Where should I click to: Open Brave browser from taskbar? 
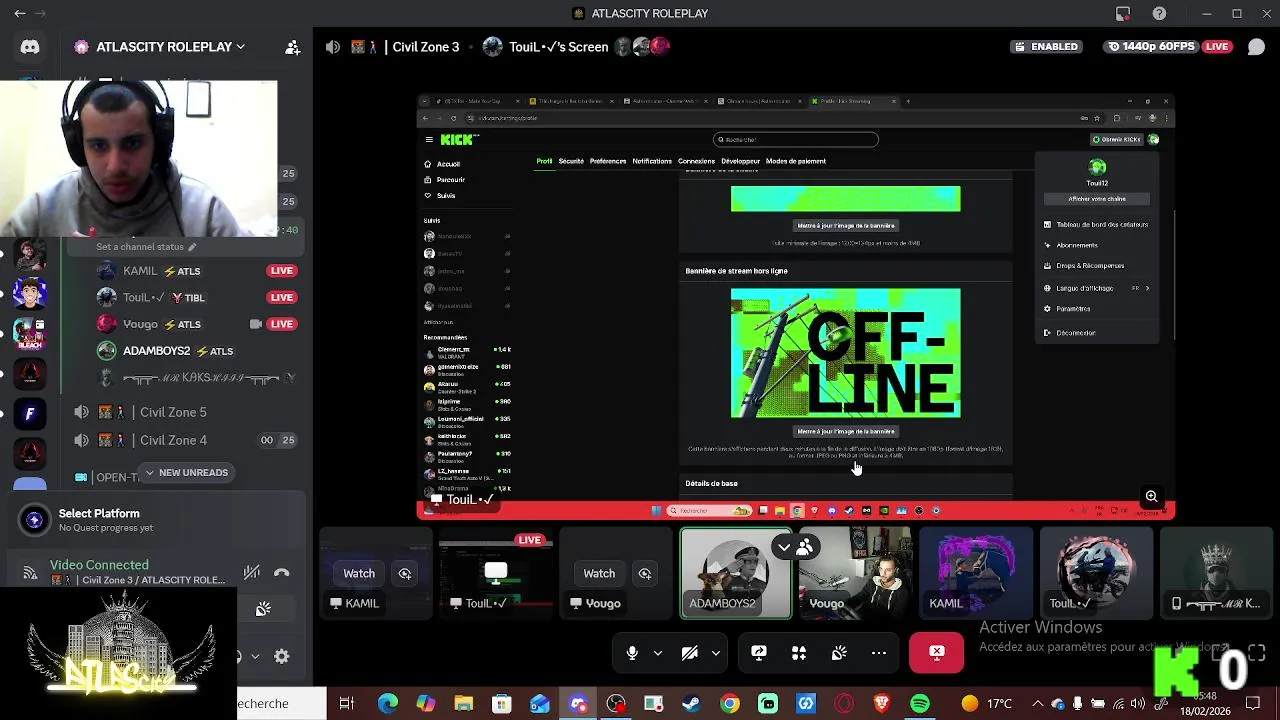tap(882, 704)
